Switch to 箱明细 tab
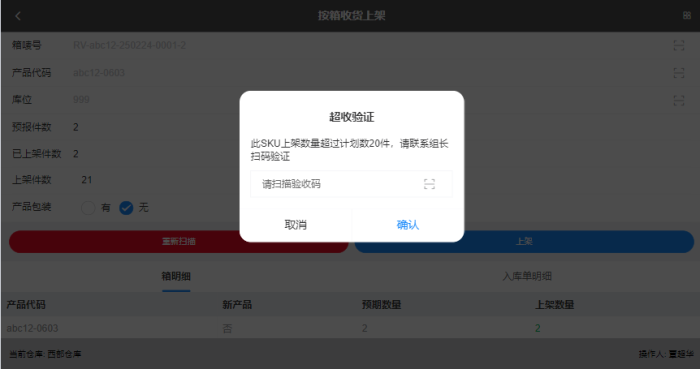Viewport: 700px width, 369px height. 176,276
